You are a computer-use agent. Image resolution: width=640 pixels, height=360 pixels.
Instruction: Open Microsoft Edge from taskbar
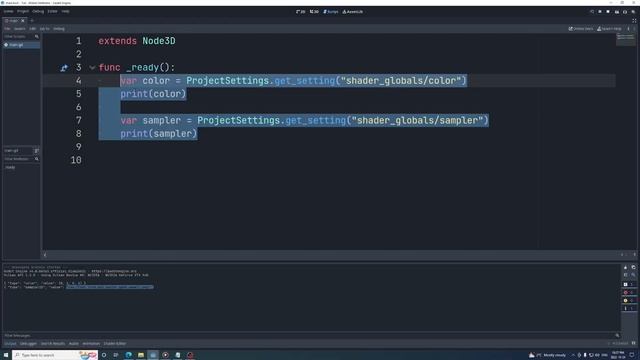point(129,355)
